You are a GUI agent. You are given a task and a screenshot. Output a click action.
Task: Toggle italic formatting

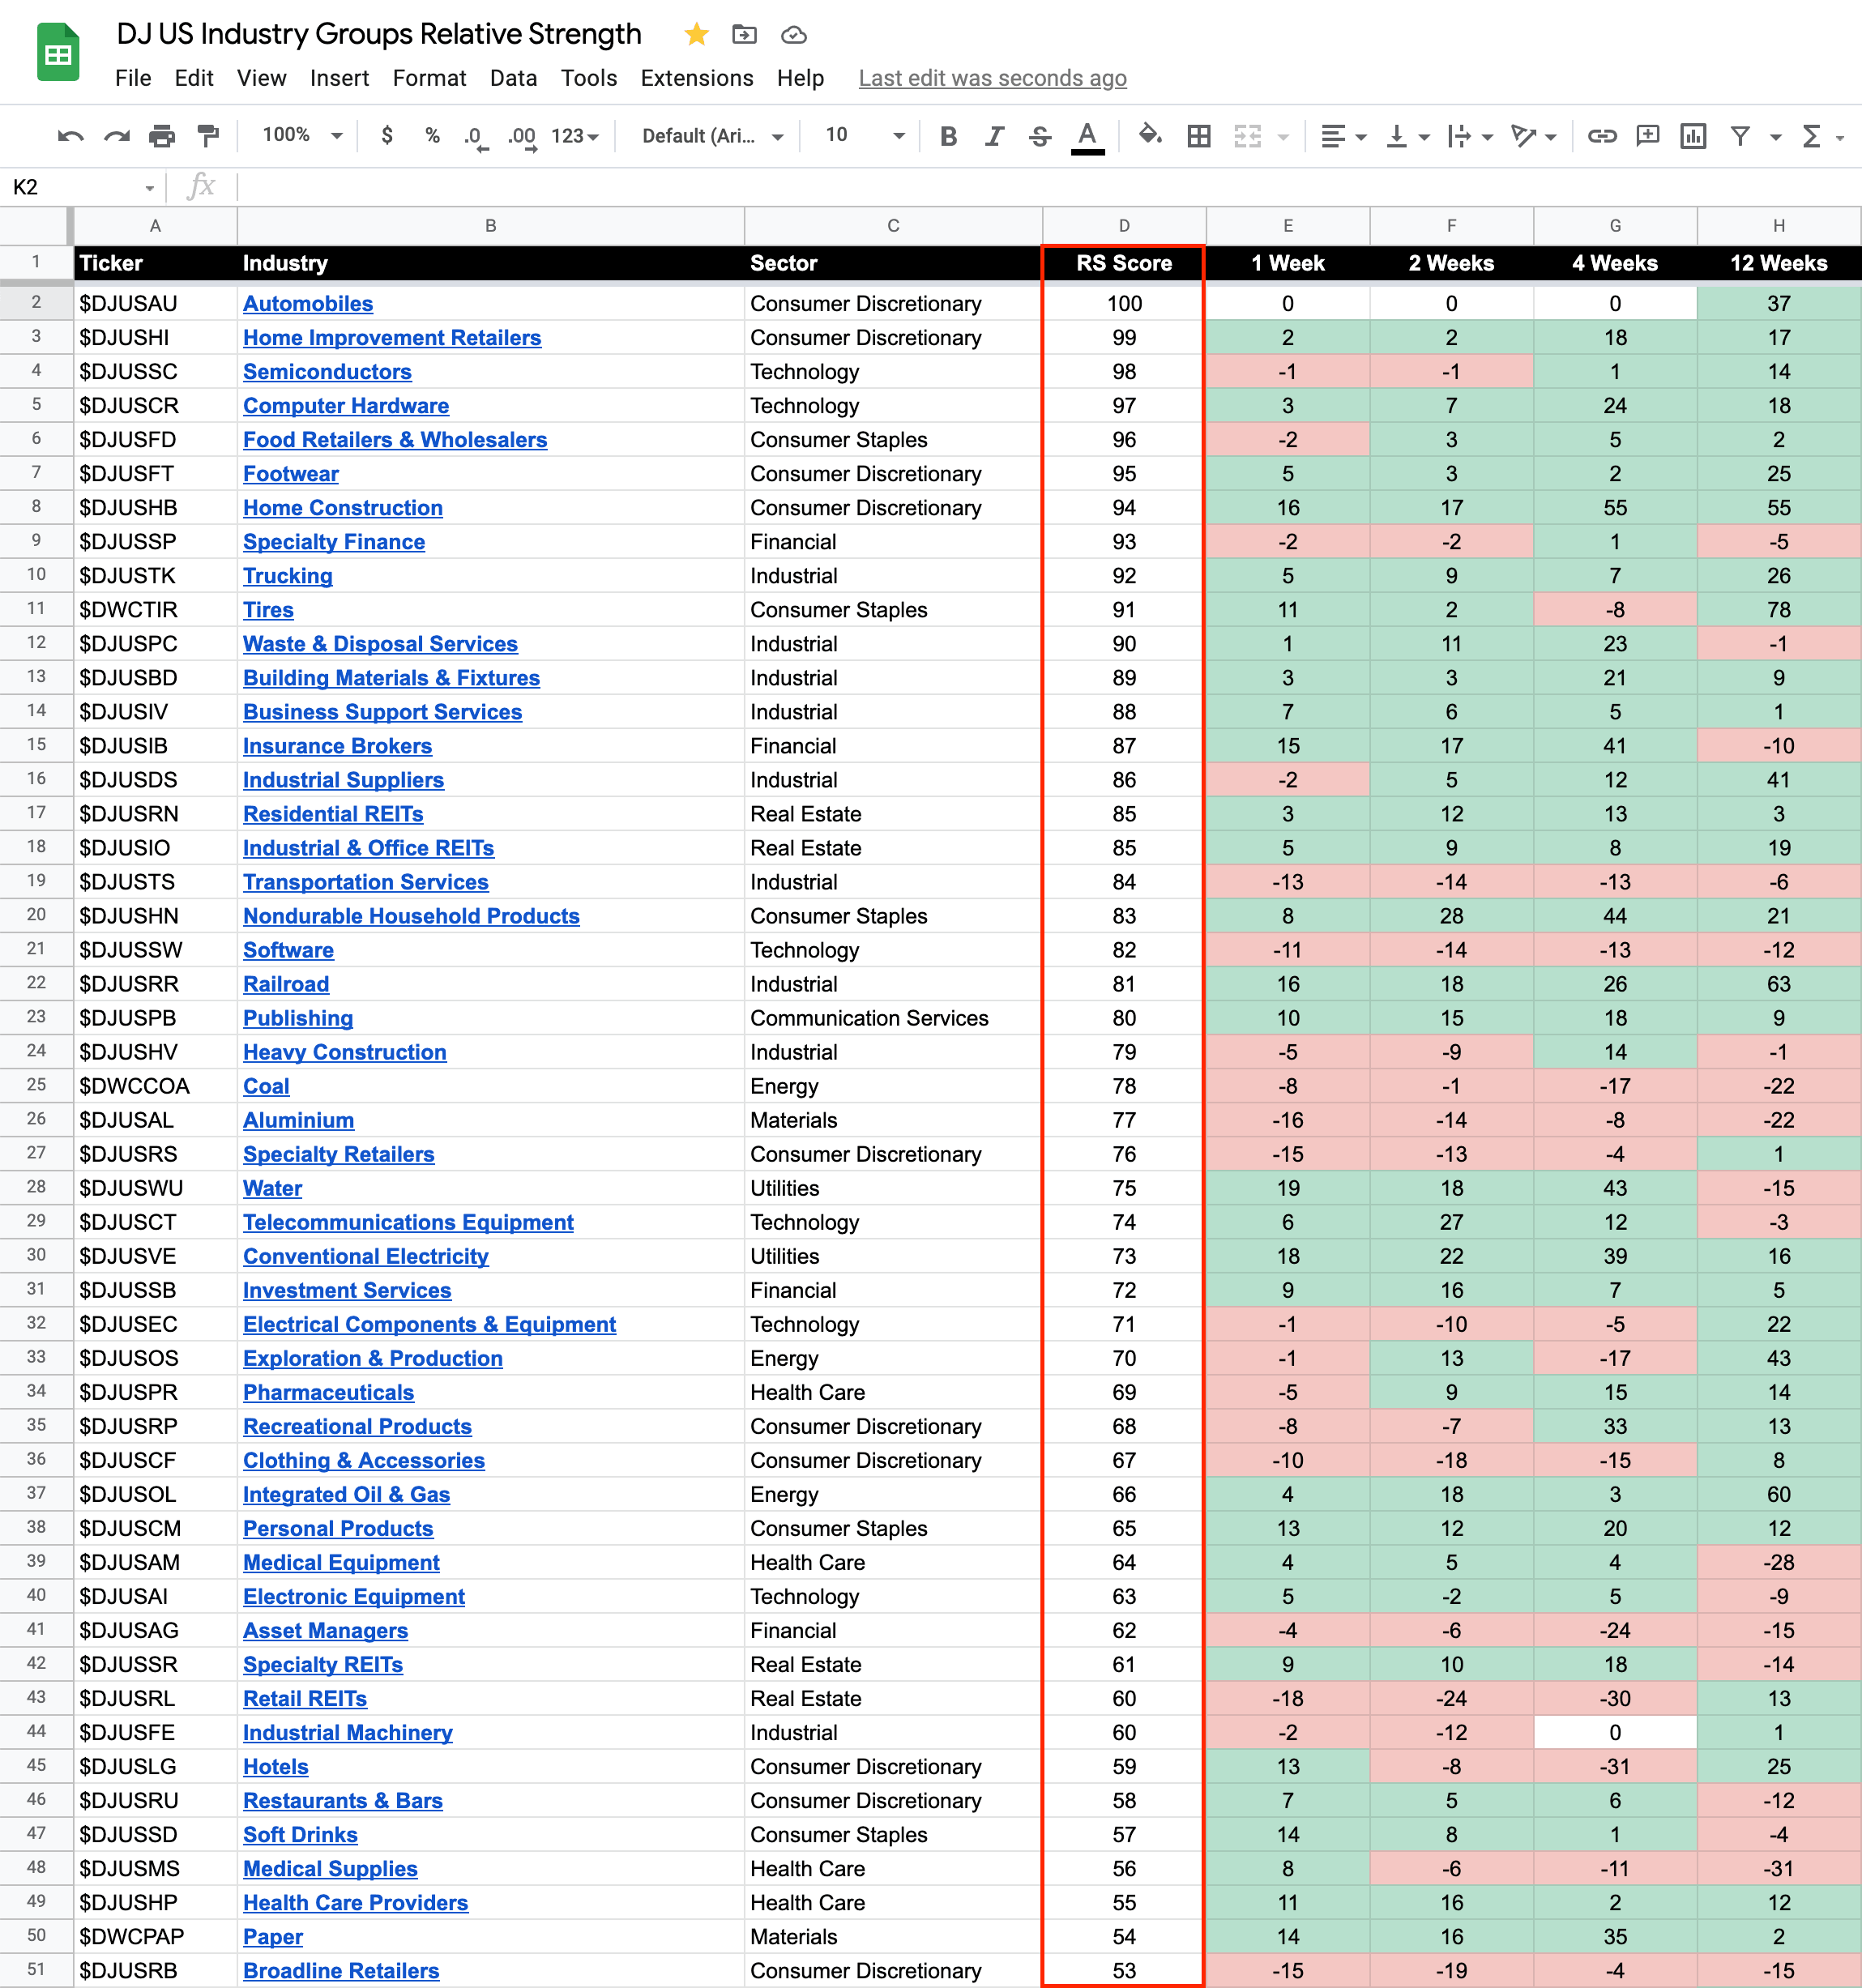pyautogui.click(x=994, y=136)
